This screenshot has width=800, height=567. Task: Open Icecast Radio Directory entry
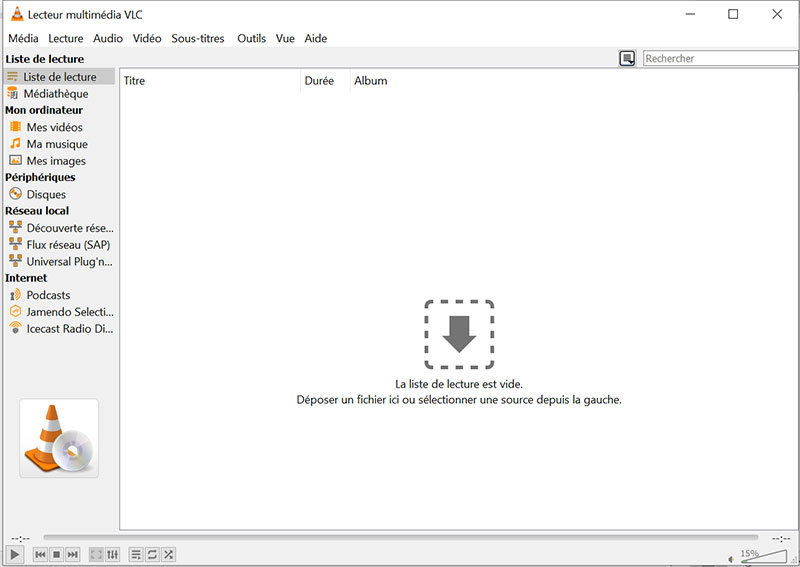pos(70,329)
